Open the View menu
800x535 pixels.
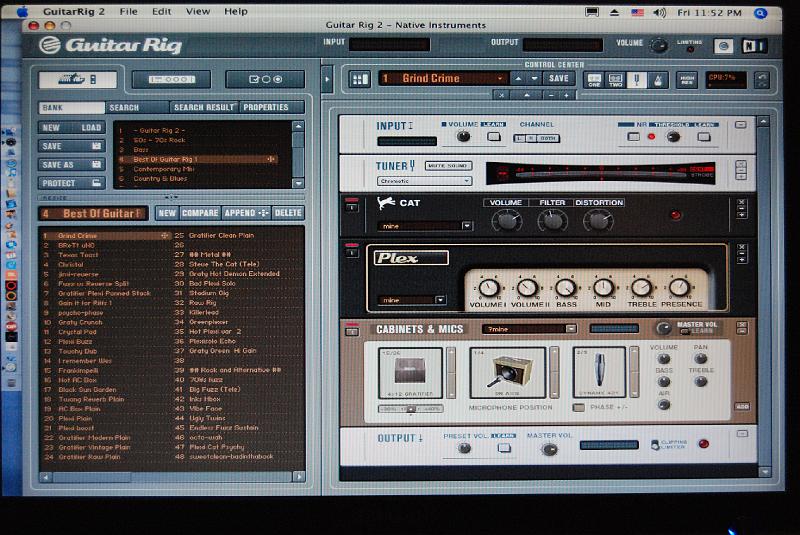click(198, 11)
